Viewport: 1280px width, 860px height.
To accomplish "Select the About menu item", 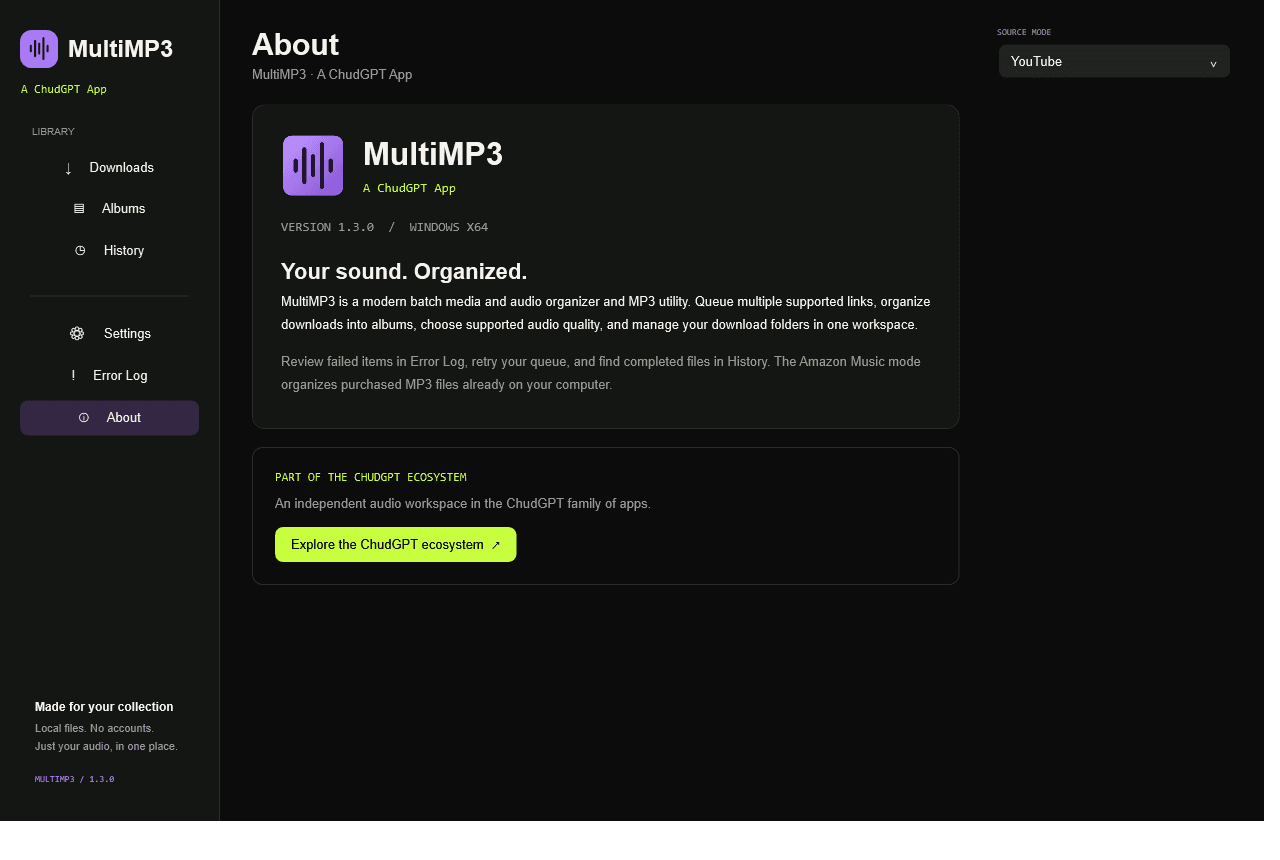I will (109, 418).
